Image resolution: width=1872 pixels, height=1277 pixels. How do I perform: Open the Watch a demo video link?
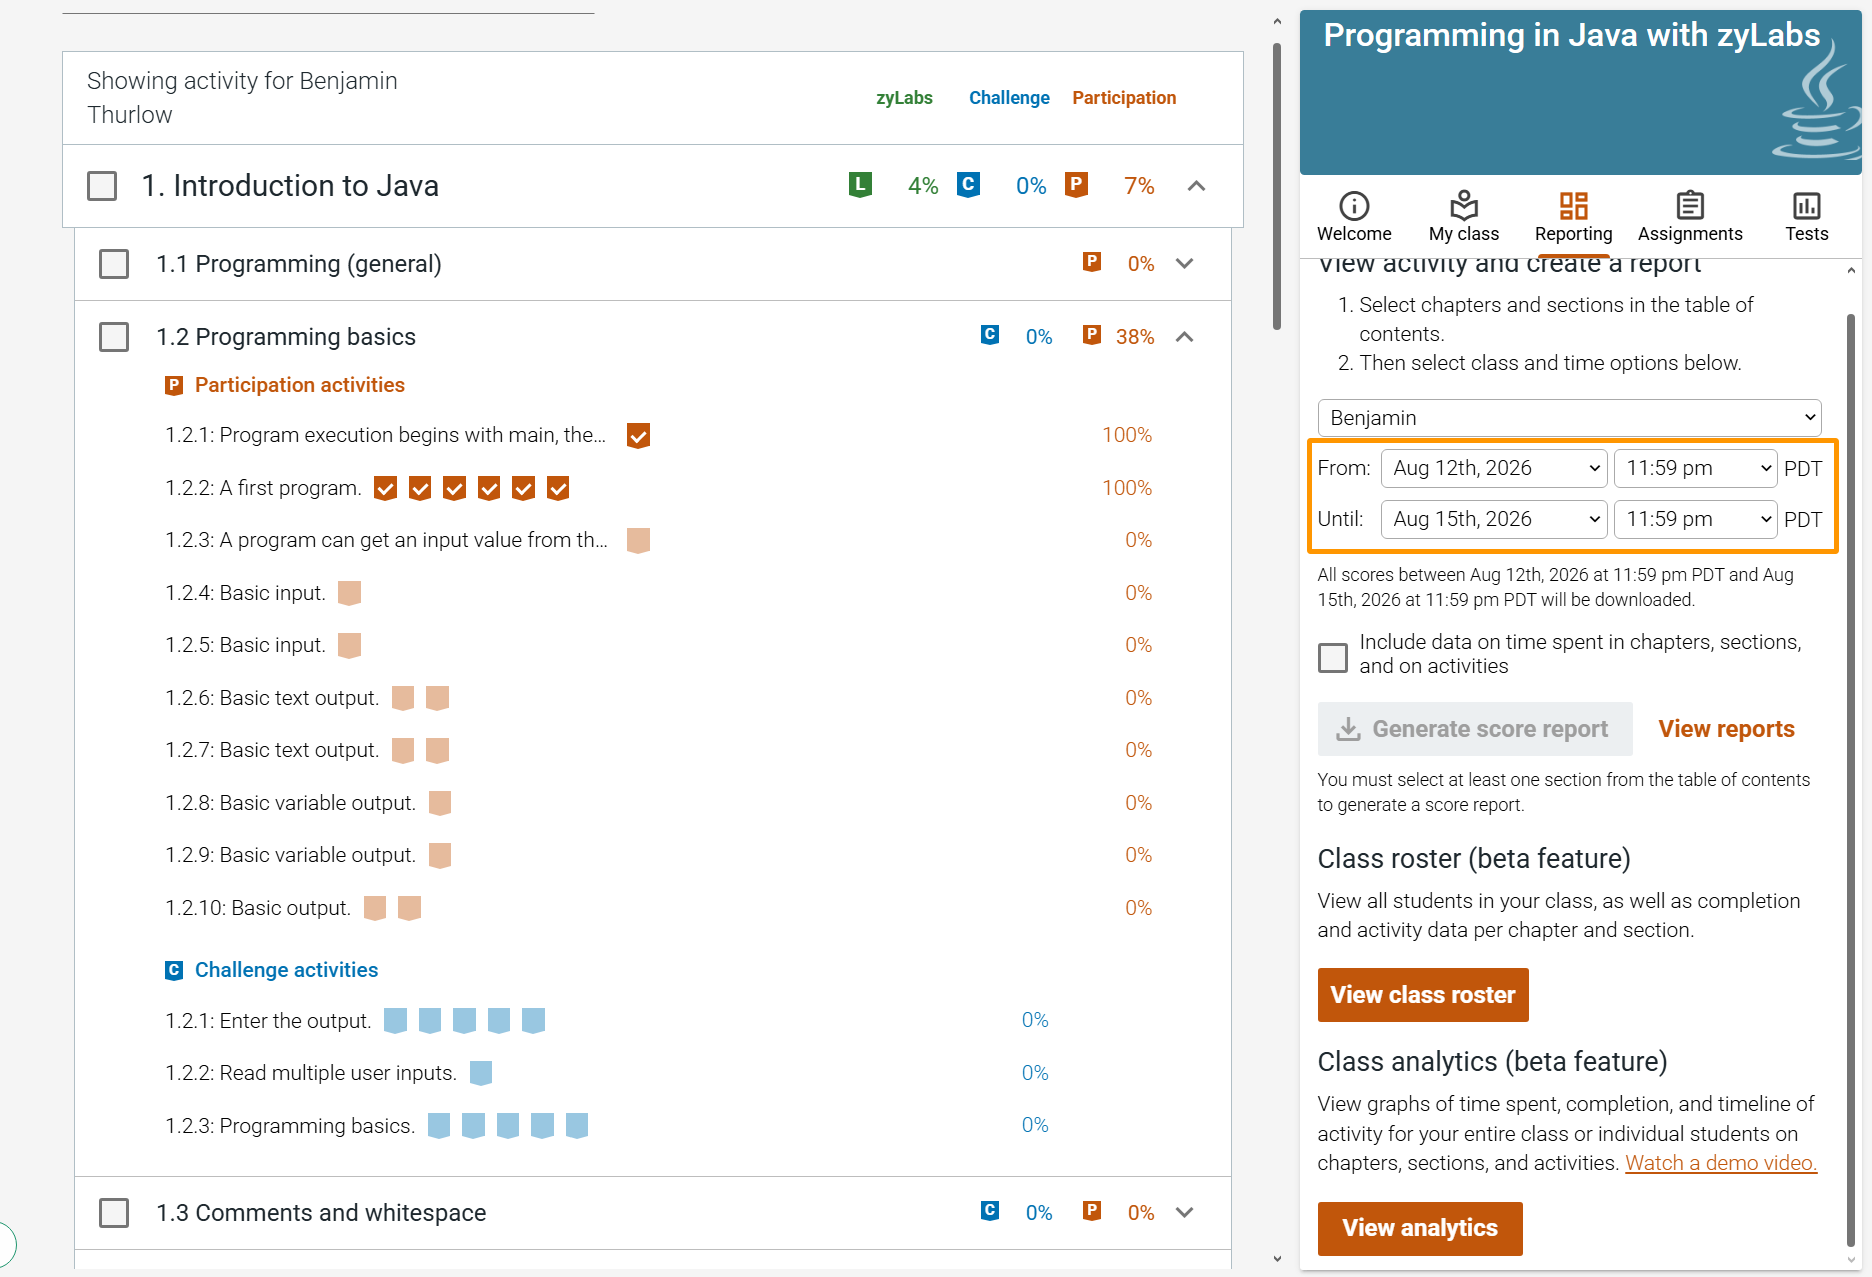[x=1721, y=1163]
